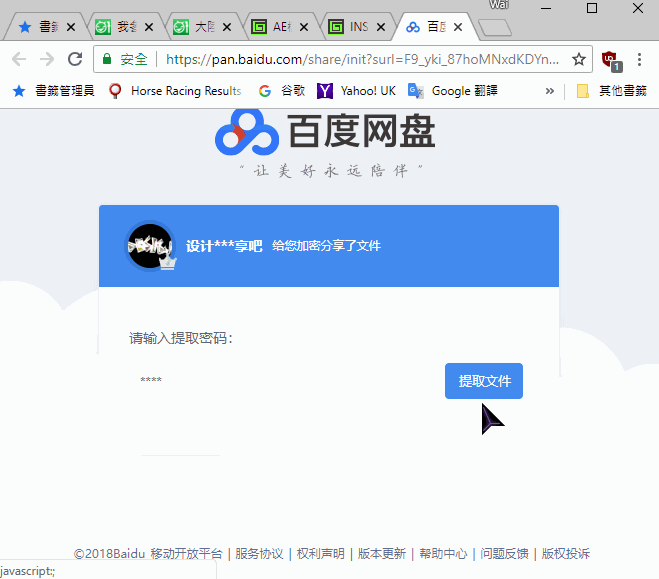The height and width of the screenshot is (579, 659).
Task: Open 移动开放平台 footer link
Action: (186, 554)
